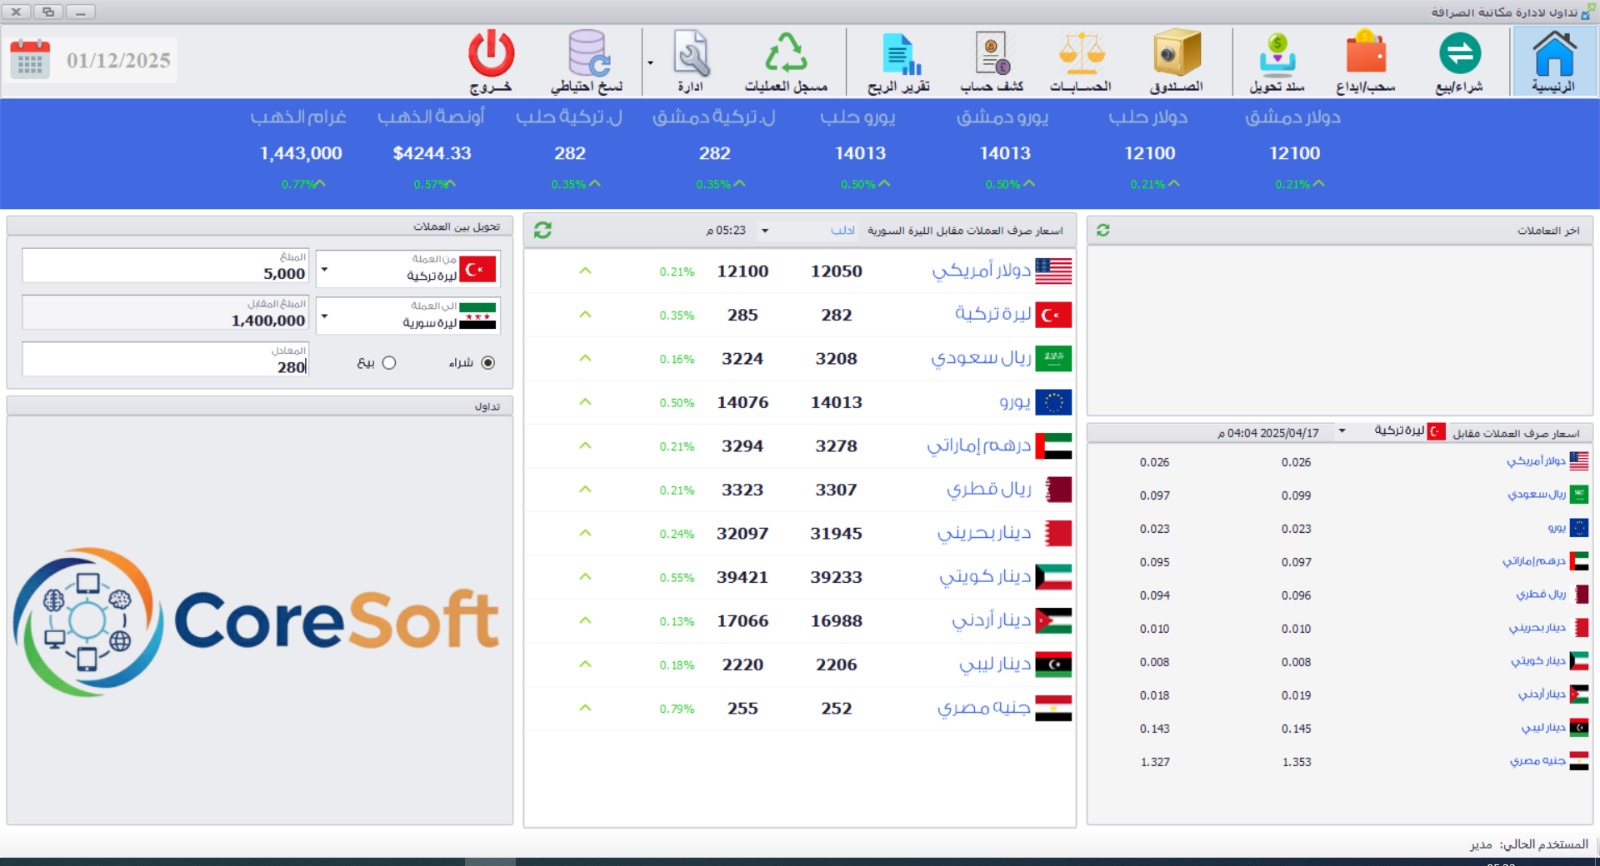Open account statement (كشف حساب)

tap(991, 62)
